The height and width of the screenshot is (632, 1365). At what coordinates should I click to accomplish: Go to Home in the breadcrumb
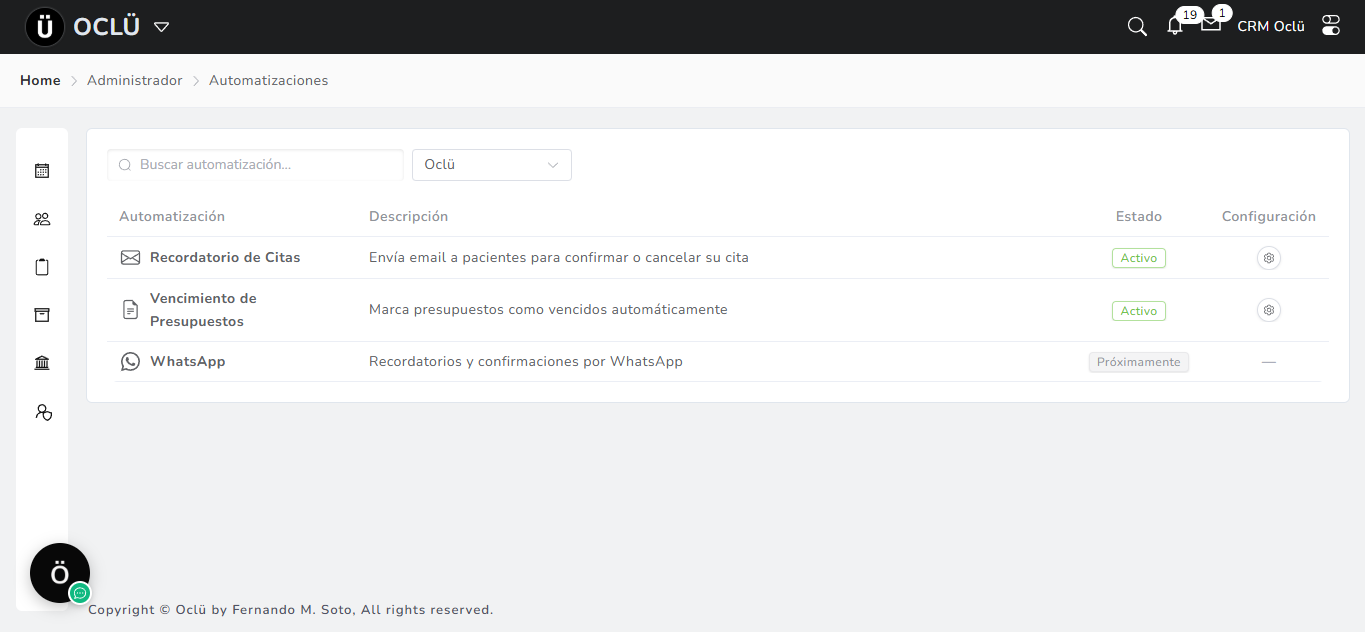(40, 80)
